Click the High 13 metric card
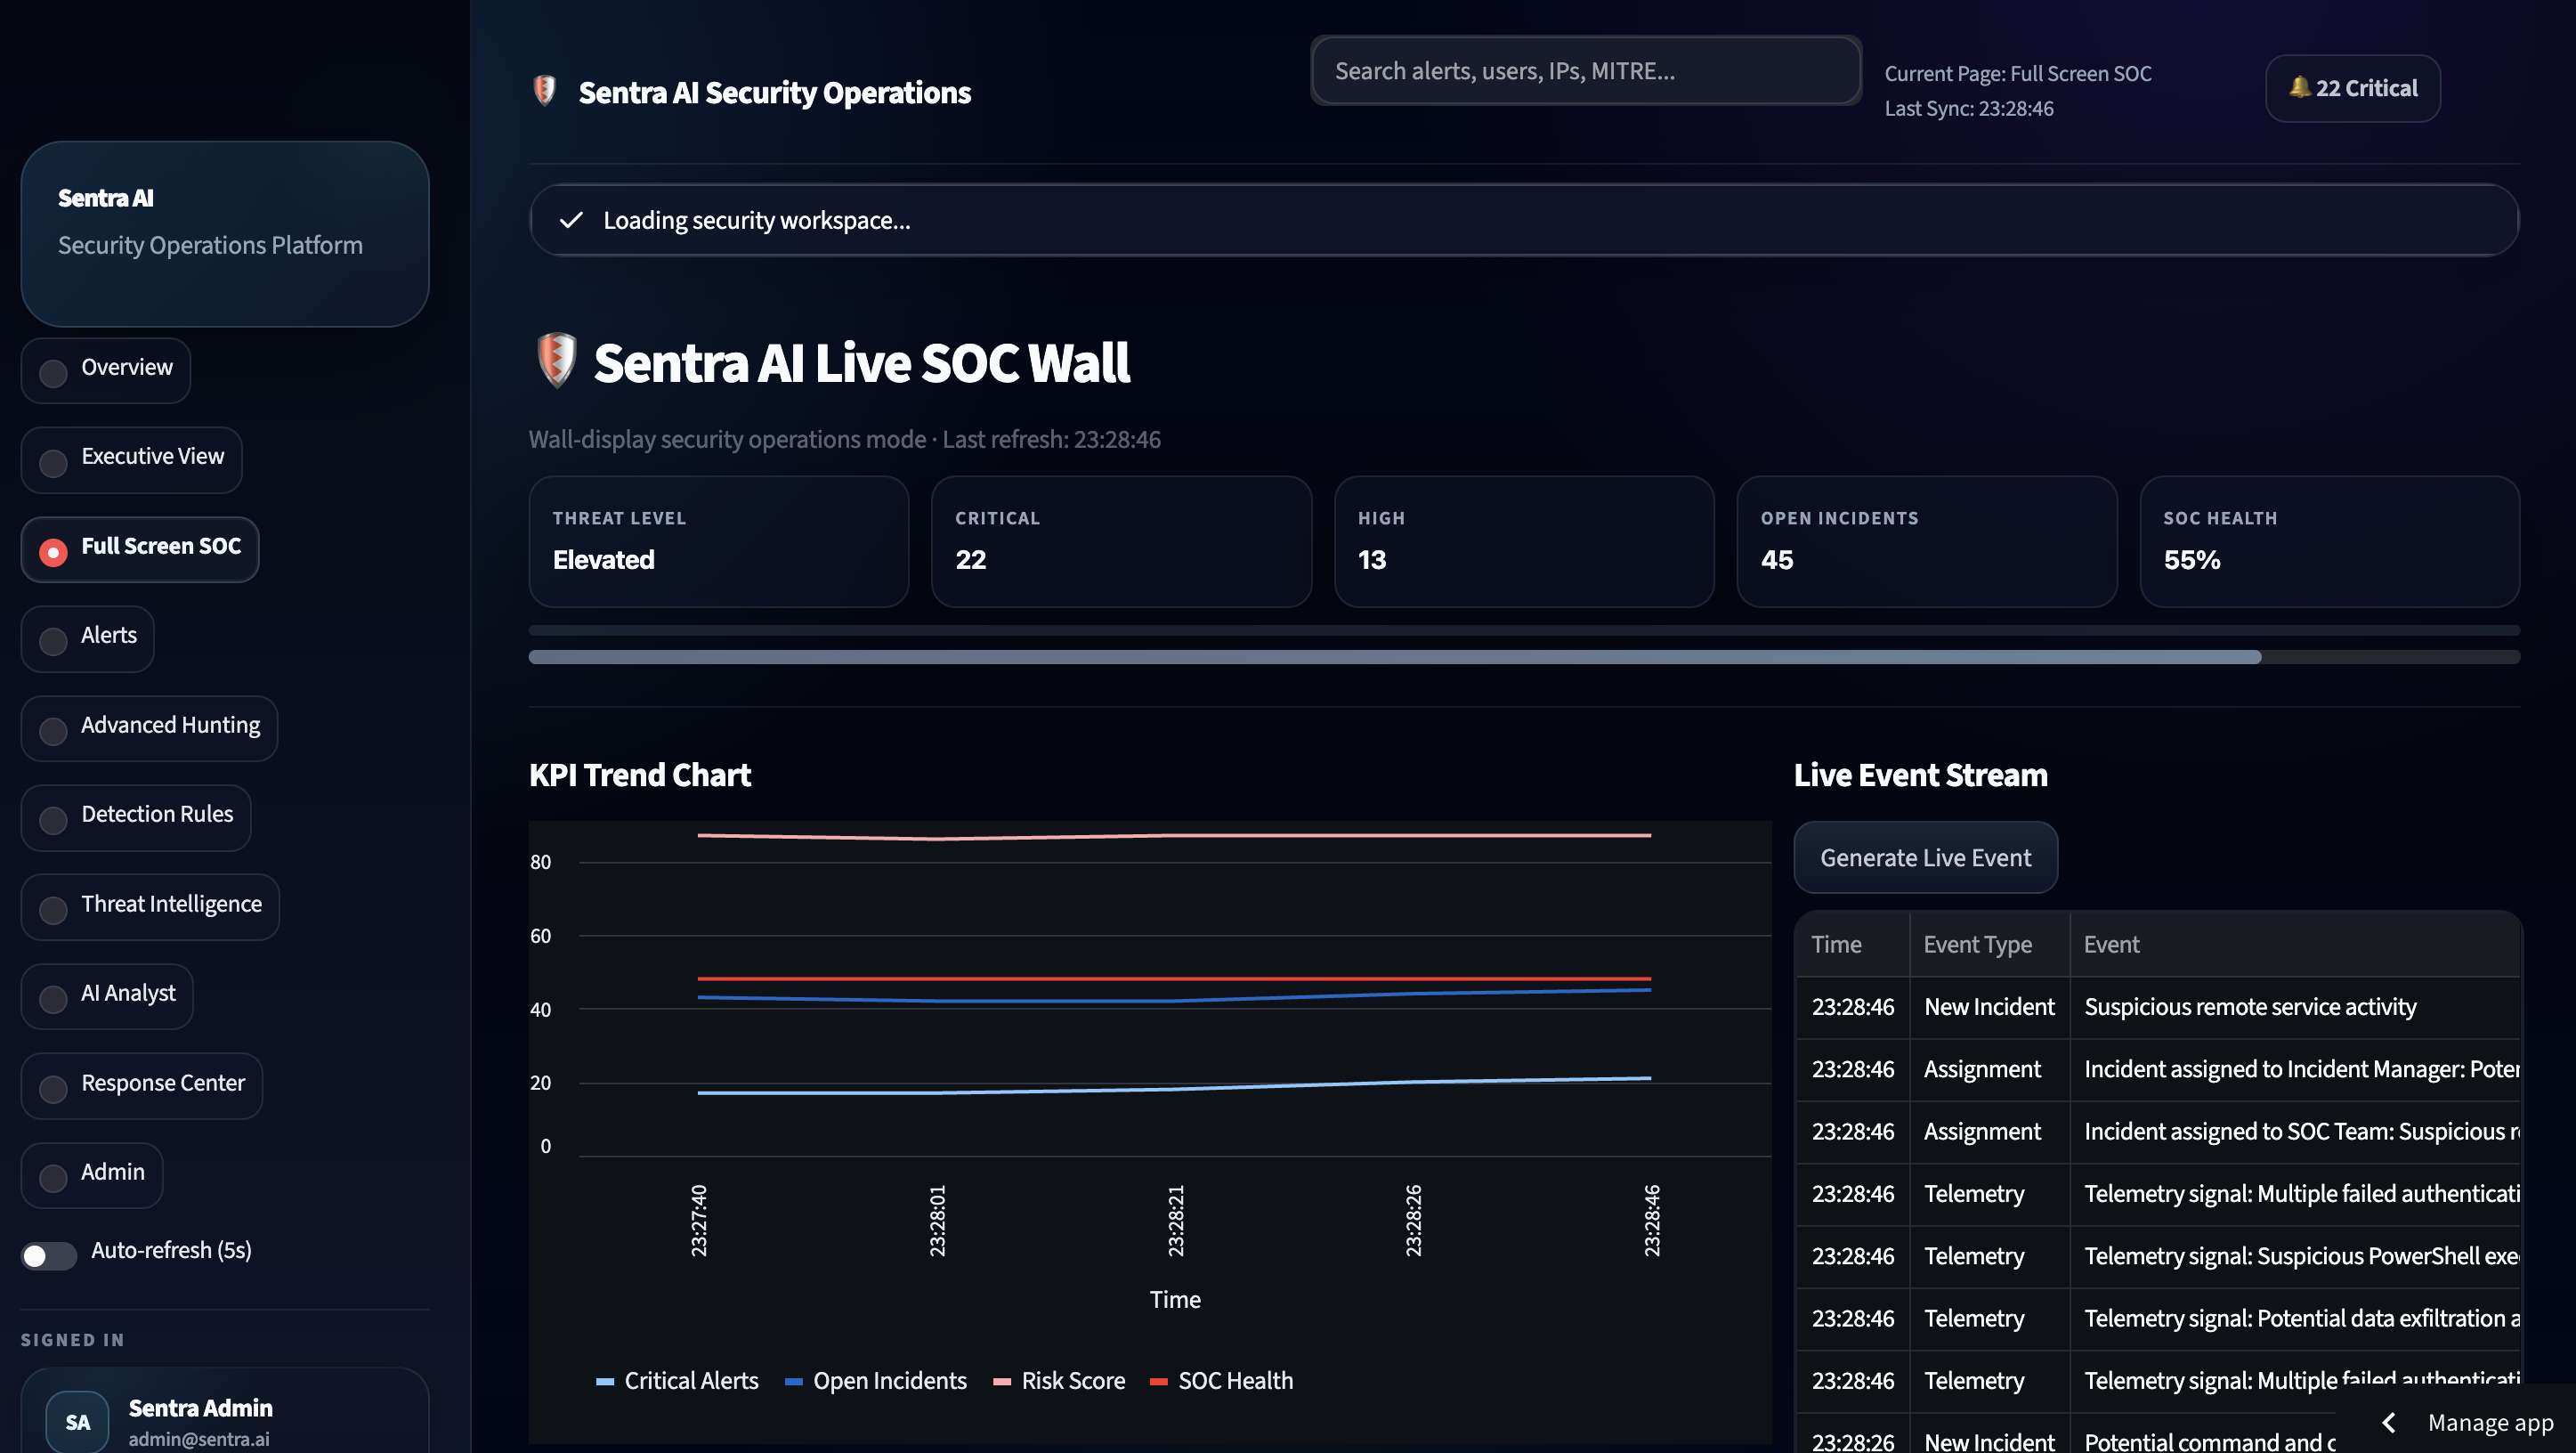This screenshot has width=2576, height=1453. [1524, 541]
